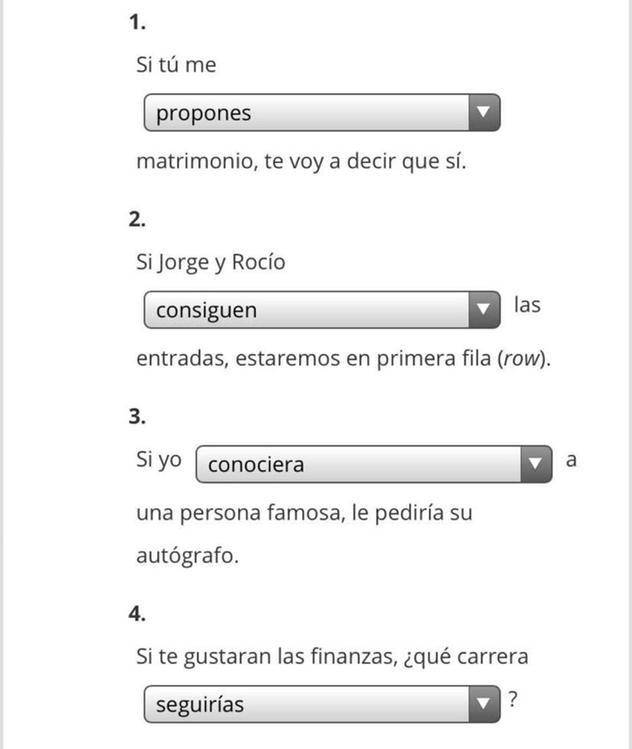
Task: Click the arrow on the 'conociera' dropdown
Action: [536, 464]
